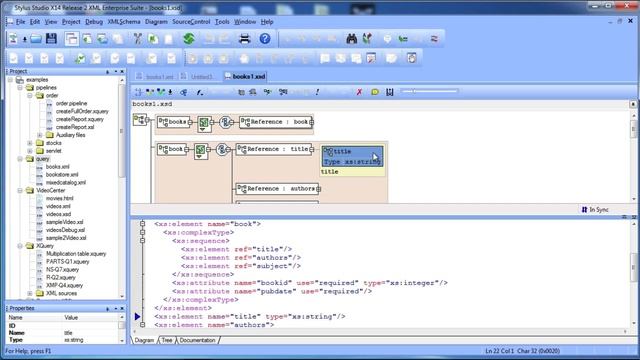
Task: Adjust the diagram zoom slider
Action: point(429,91)
